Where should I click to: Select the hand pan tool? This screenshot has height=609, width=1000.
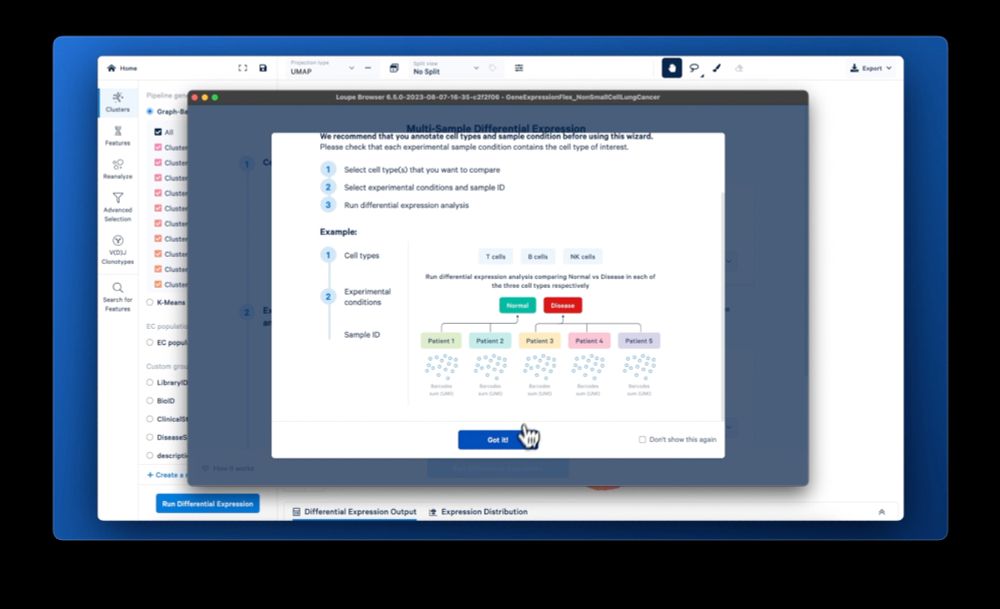coord(672,68)
